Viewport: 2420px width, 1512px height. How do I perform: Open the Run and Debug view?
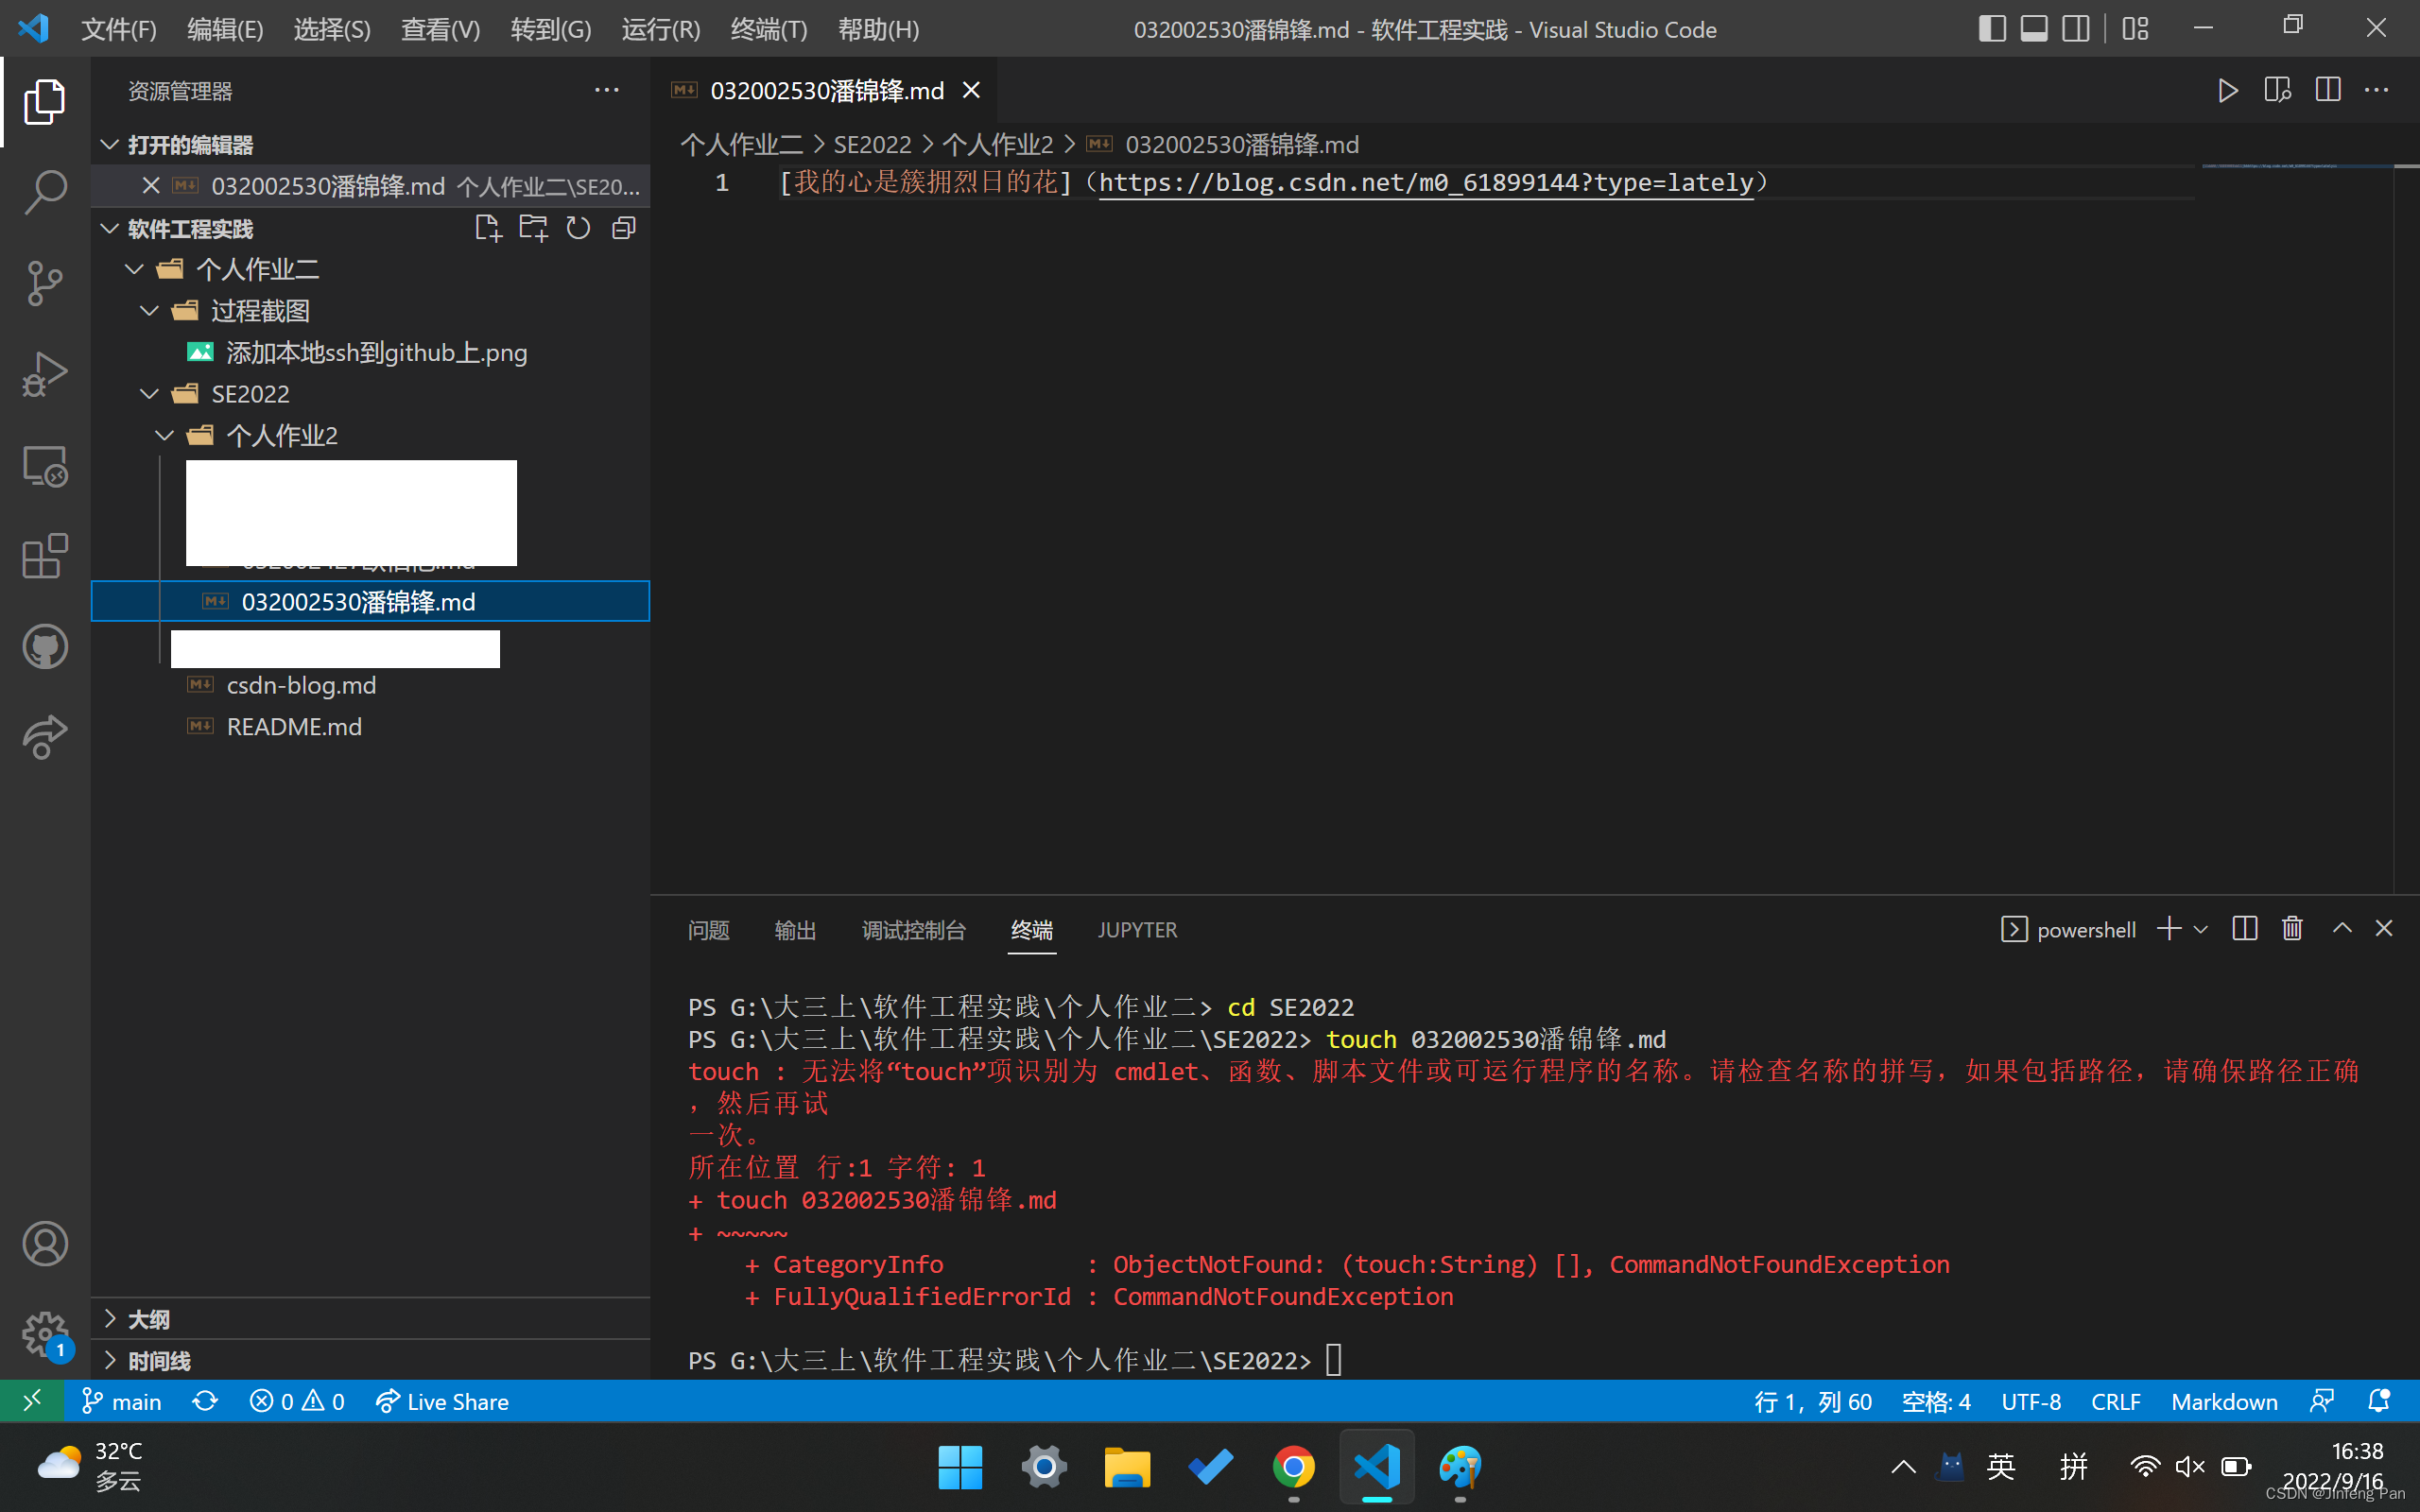tap(45, 374)
